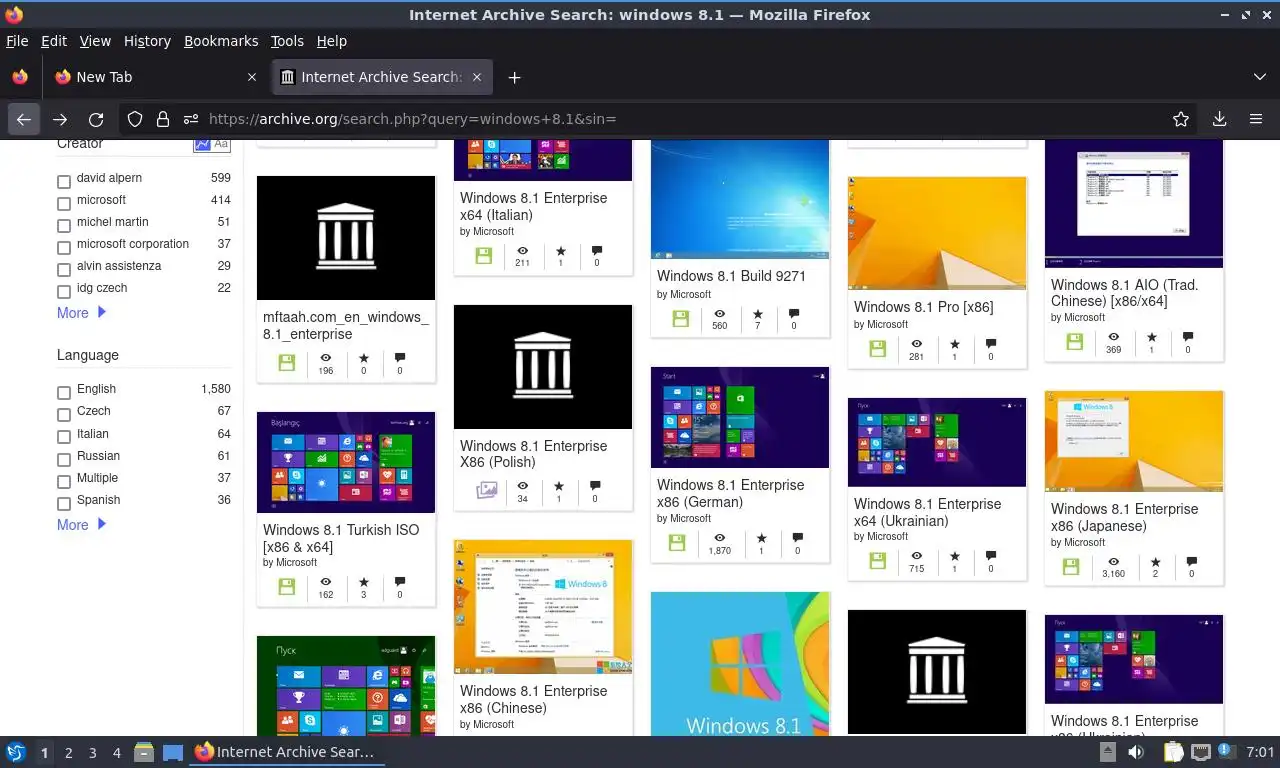Check the Italian language filter
This screenshot has width=1280, height=768.
click(x=64, y=438)
